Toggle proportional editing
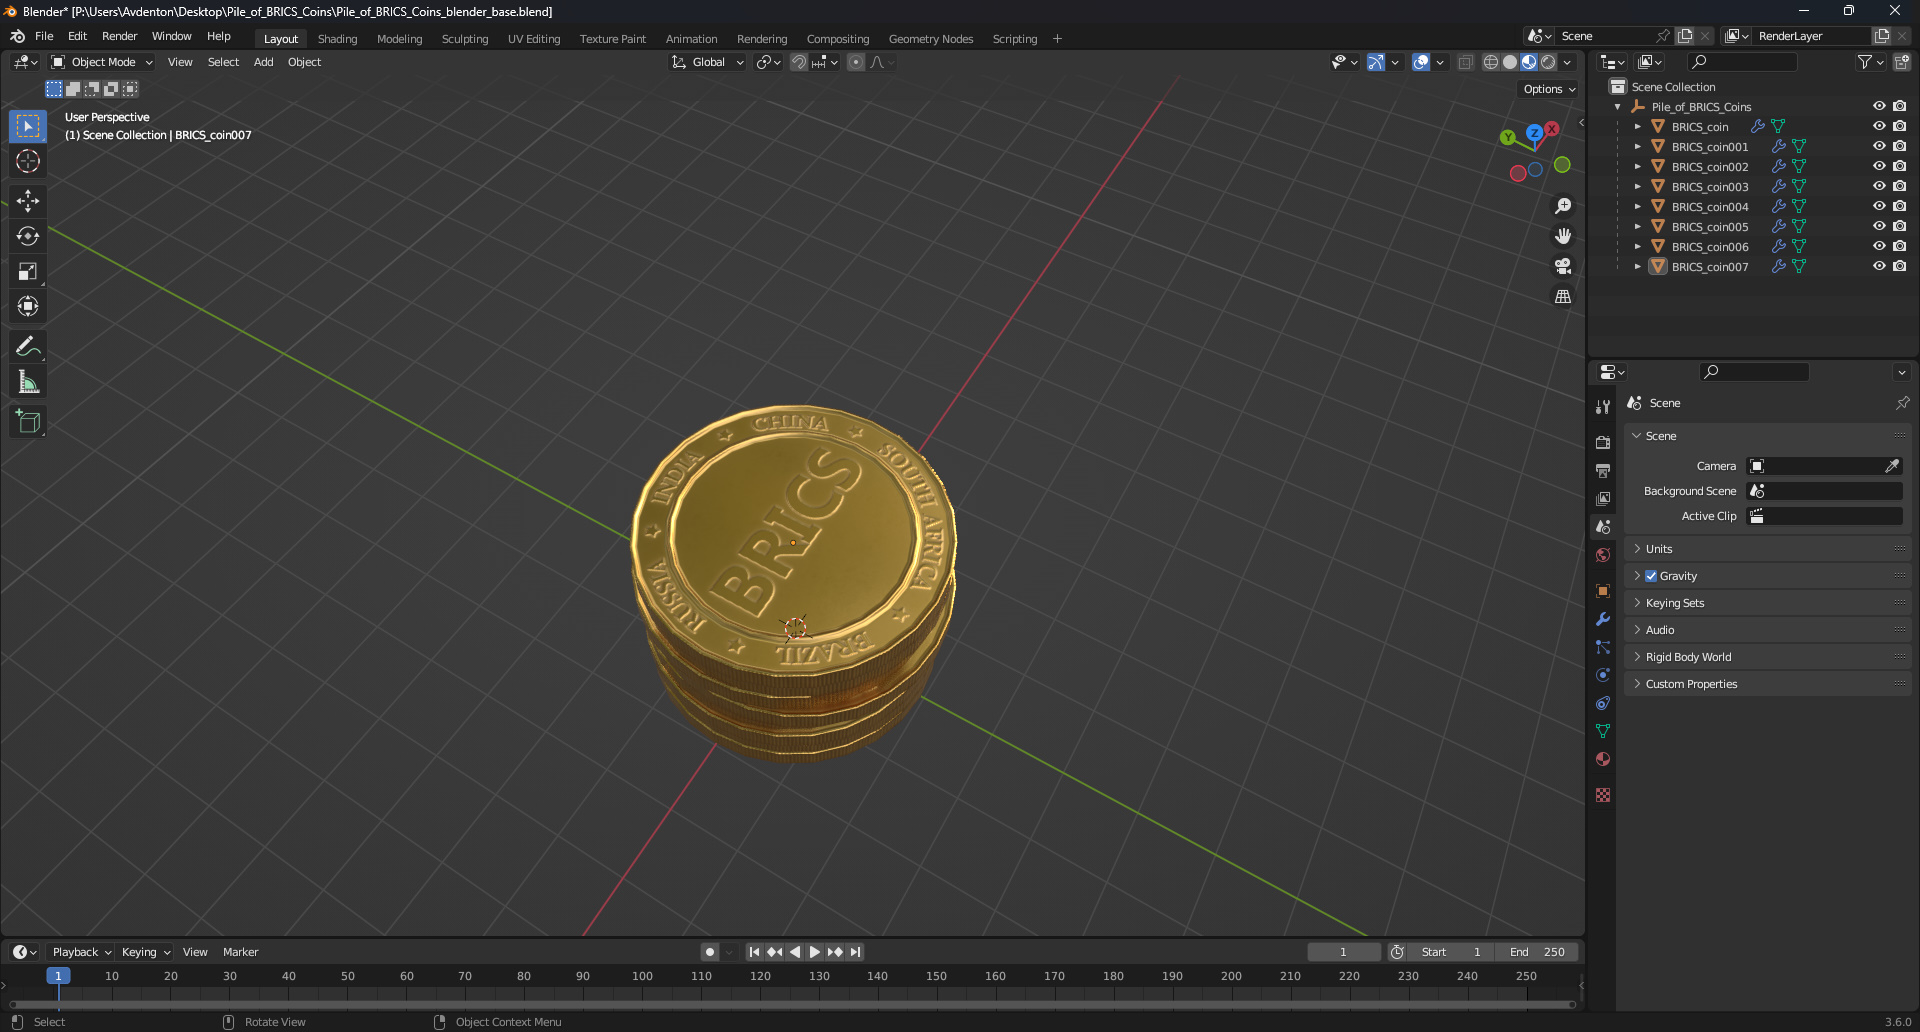 856,62
